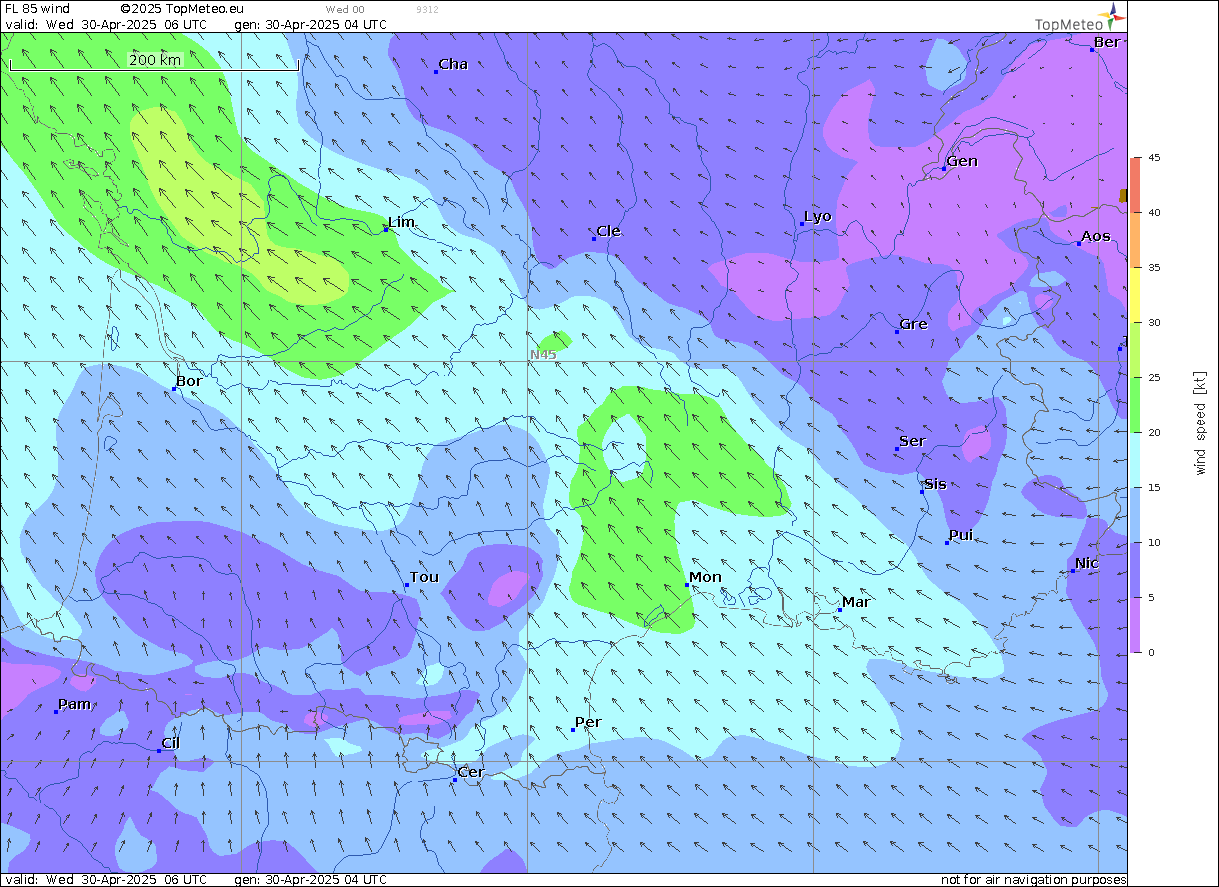Click the '5' value on the legend
The width and height of the screenshot is (1219, 887).
click(x=1152, y=598)
